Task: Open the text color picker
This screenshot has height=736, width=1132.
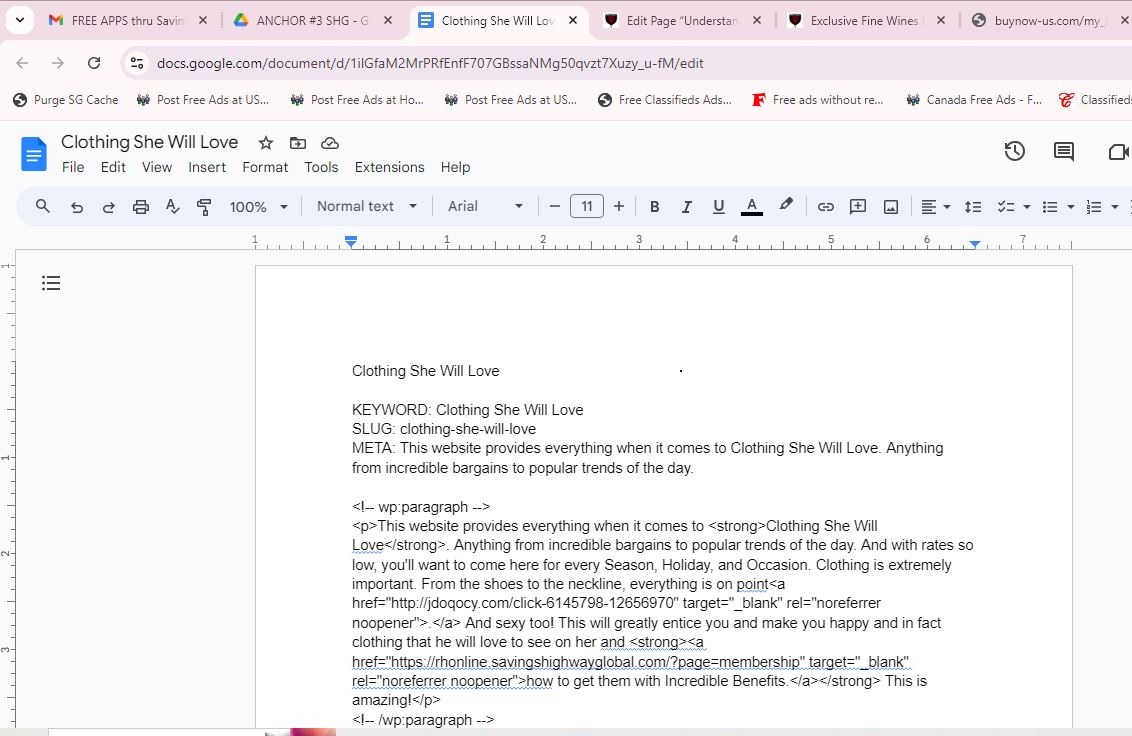Action: click(752, 207)
